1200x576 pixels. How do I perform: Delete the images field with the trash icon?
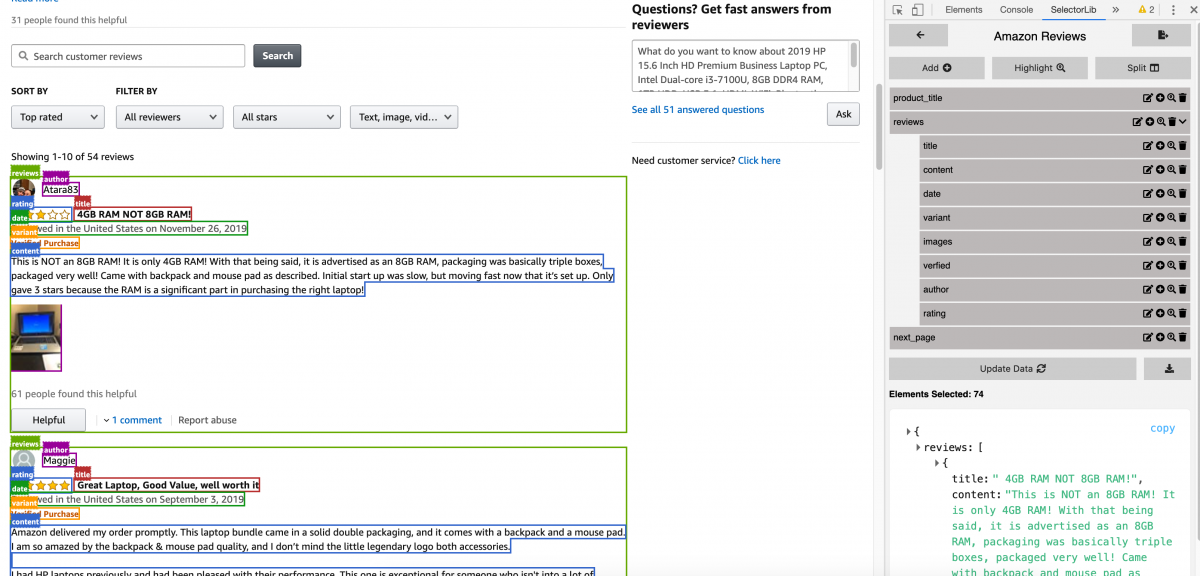[x=1184, y=241]
